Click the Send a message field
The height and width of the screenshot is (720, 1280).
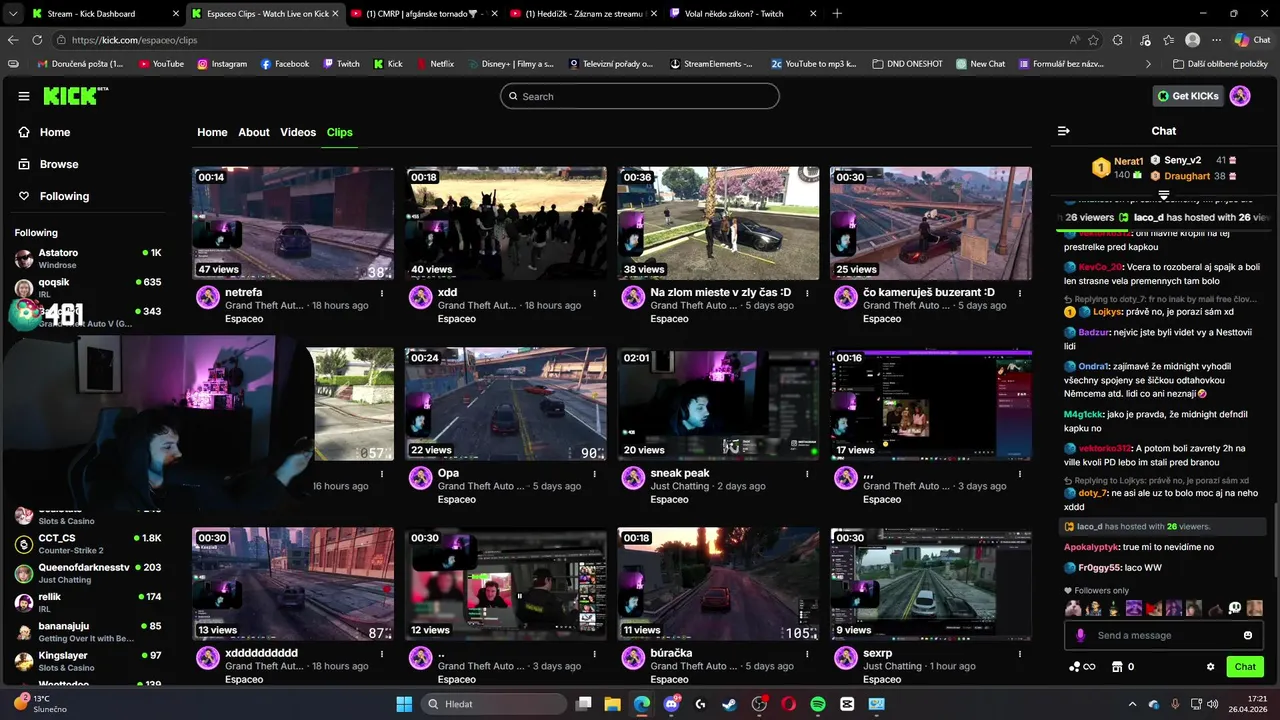[x=1164, y=635]
